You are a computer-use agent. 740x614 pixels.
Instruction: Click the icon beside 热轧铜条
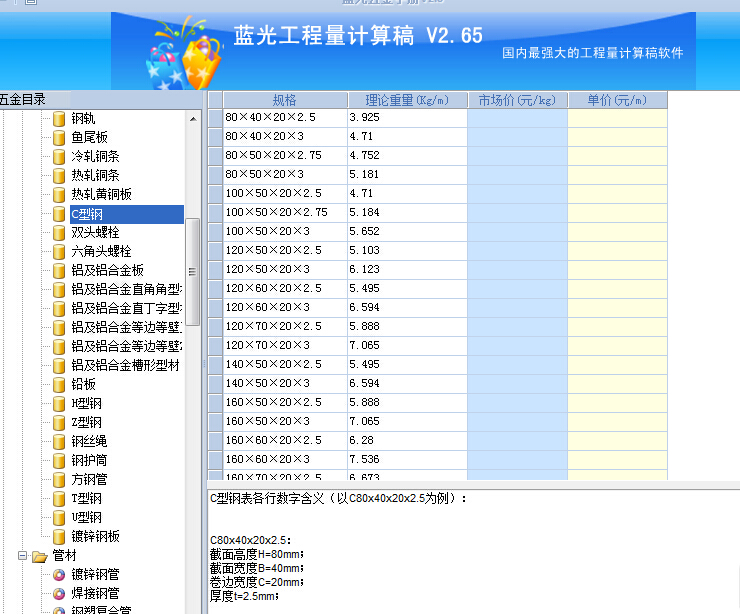(59, 176)
